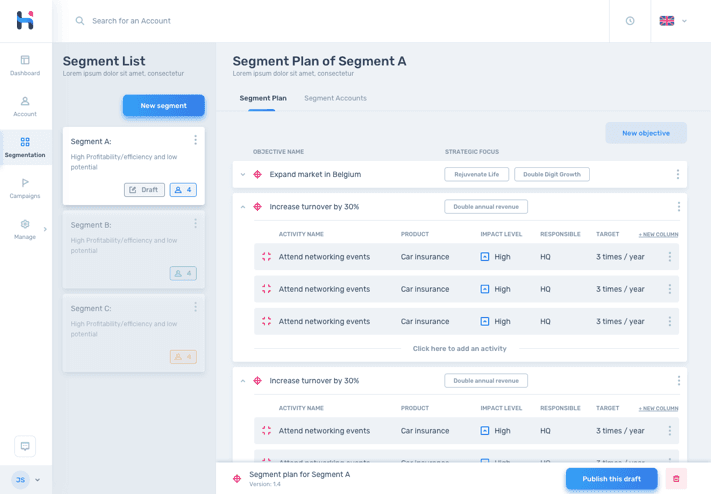This screenshot has width=711, height=494.
Task: Click target icon of second Increase turnover objective
Action: coord(258,381)
